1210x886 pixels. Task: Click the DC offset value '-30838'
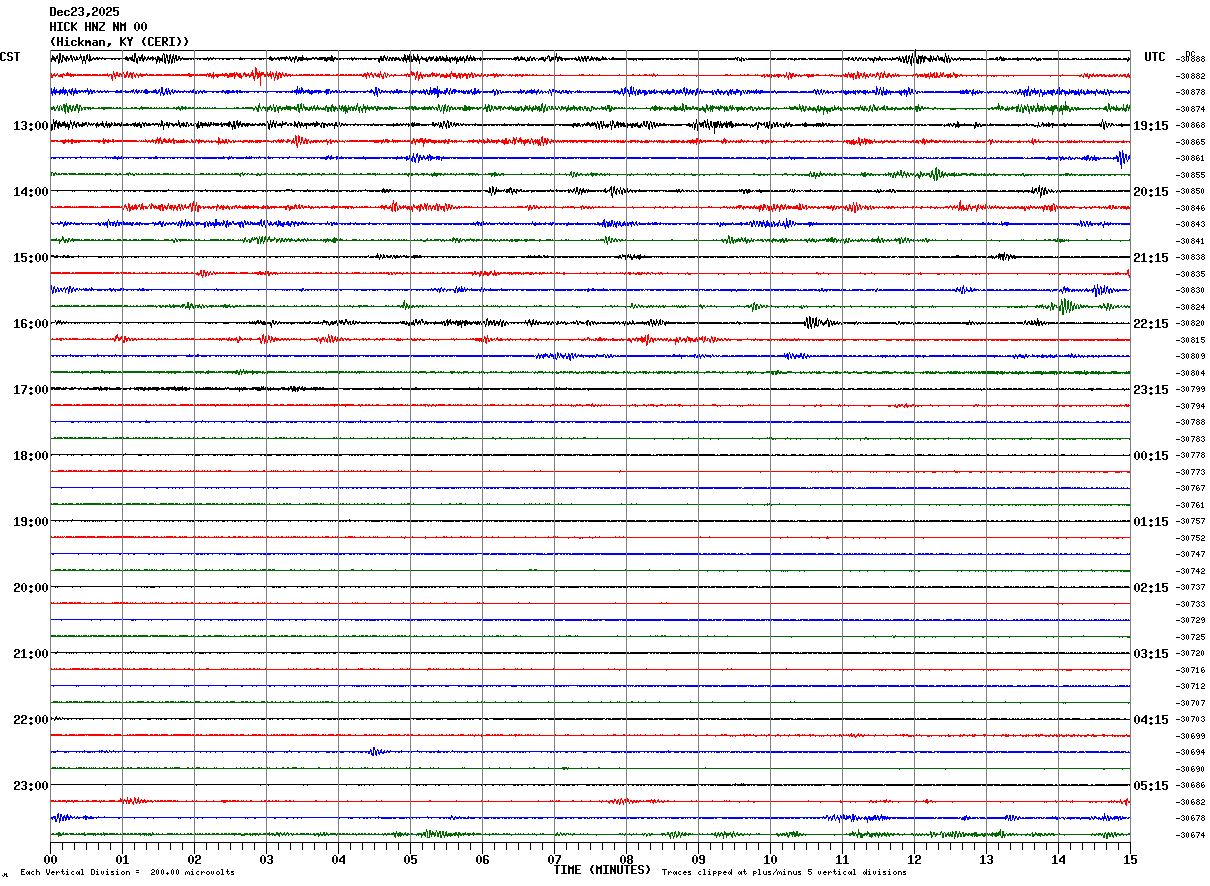(1191, 258)
